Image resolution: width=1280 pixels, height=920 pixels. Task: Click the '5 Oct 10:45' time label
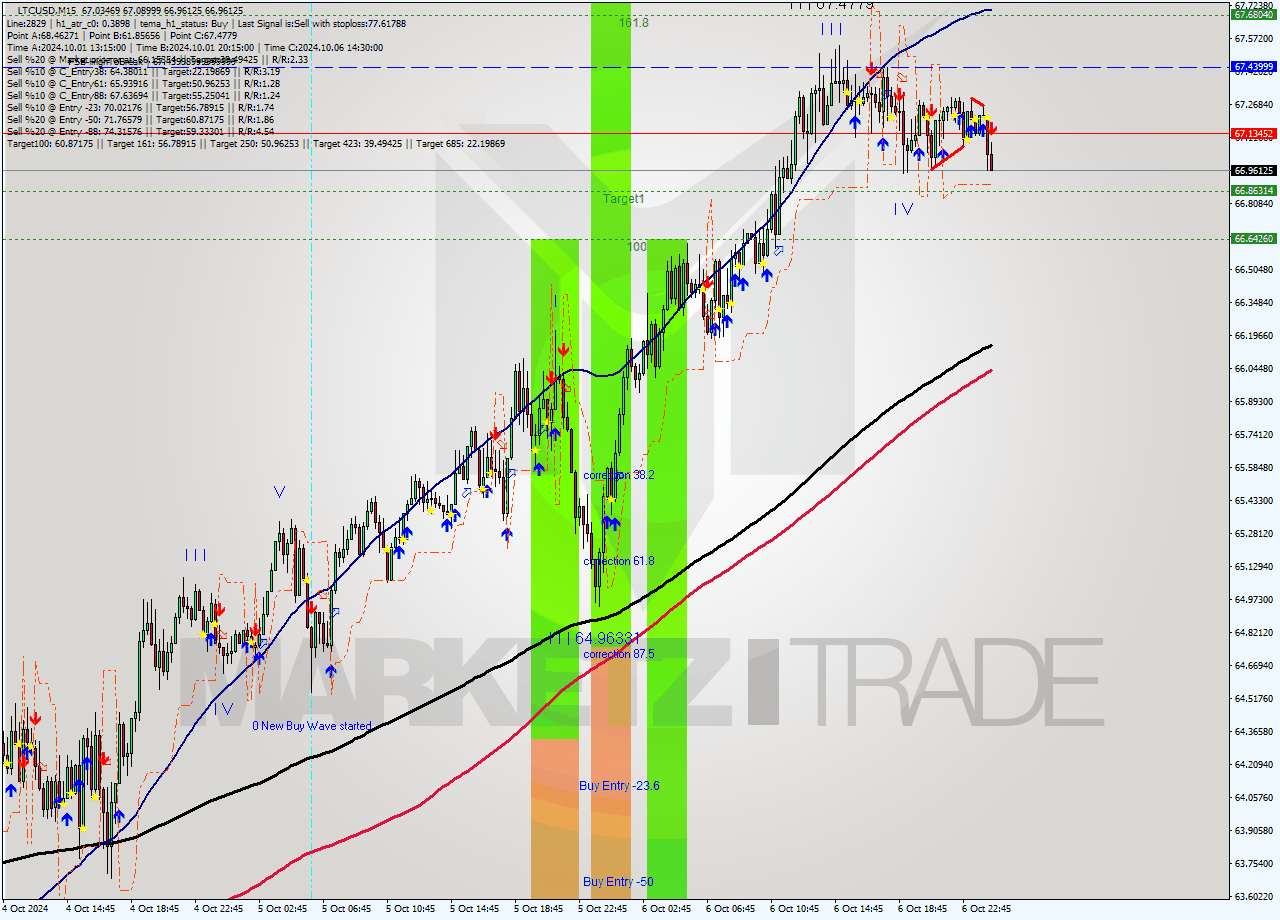(x=411, y=909)
